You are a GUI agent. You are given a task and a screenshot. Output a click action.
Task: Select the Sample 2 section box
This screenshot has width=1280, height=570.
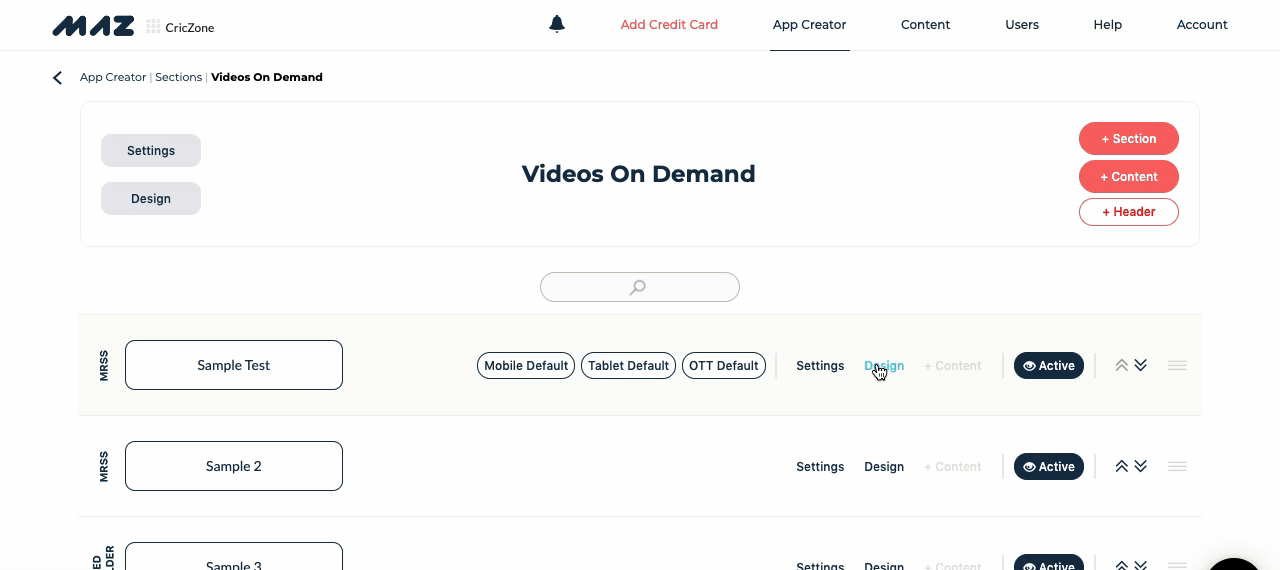point(234,466)
